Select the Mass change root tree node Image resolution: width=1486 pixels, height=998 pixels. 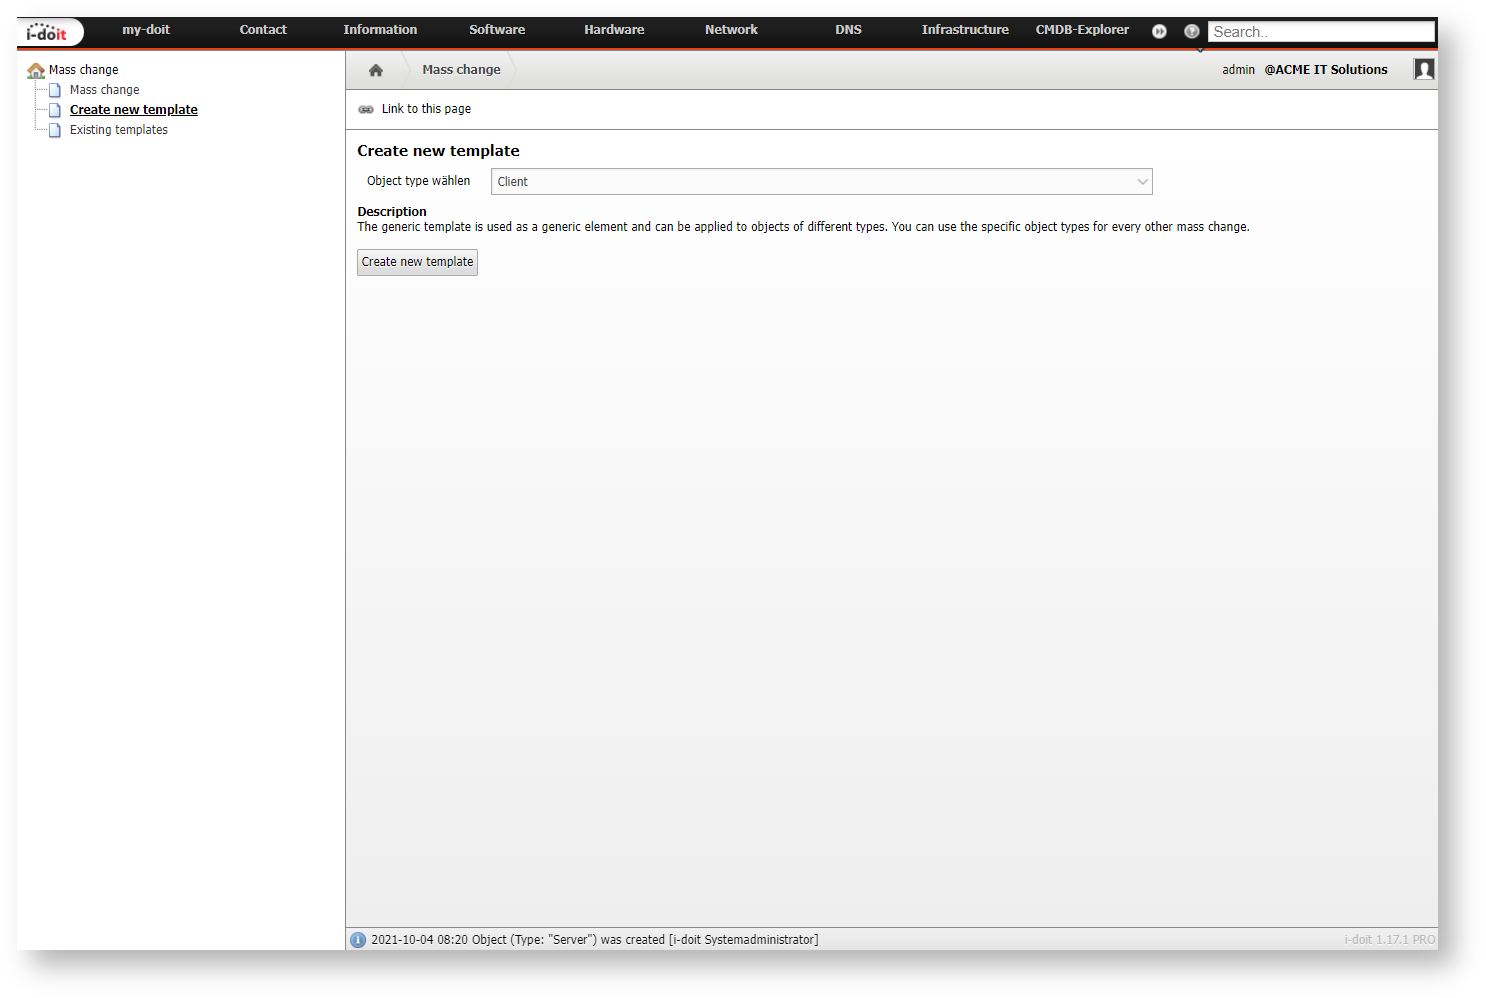pos(84,70)
